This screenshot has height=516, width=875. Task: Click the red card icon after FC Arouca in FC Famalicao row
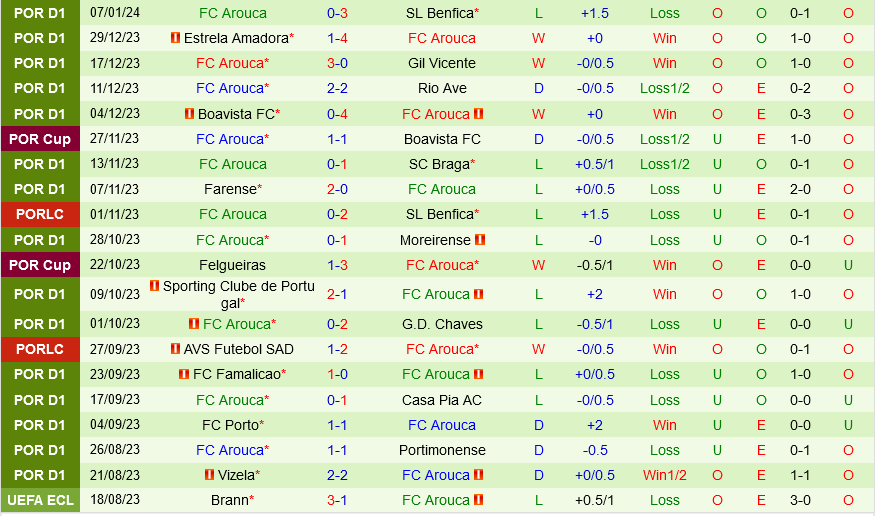click(x=478, y=374)
